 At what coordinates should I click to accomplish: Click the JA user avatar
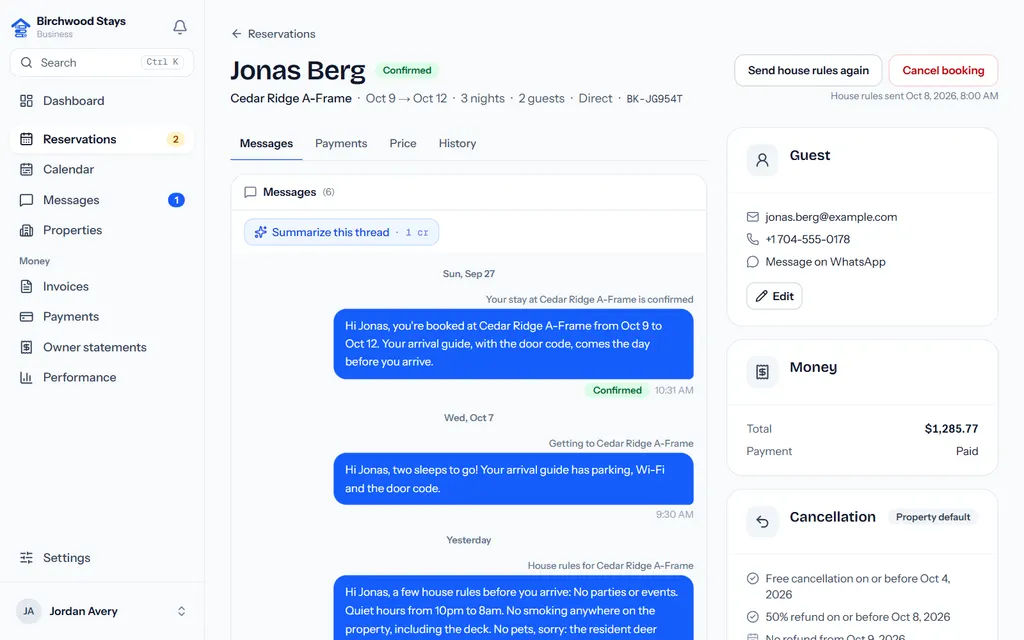(x=29, y=611)
